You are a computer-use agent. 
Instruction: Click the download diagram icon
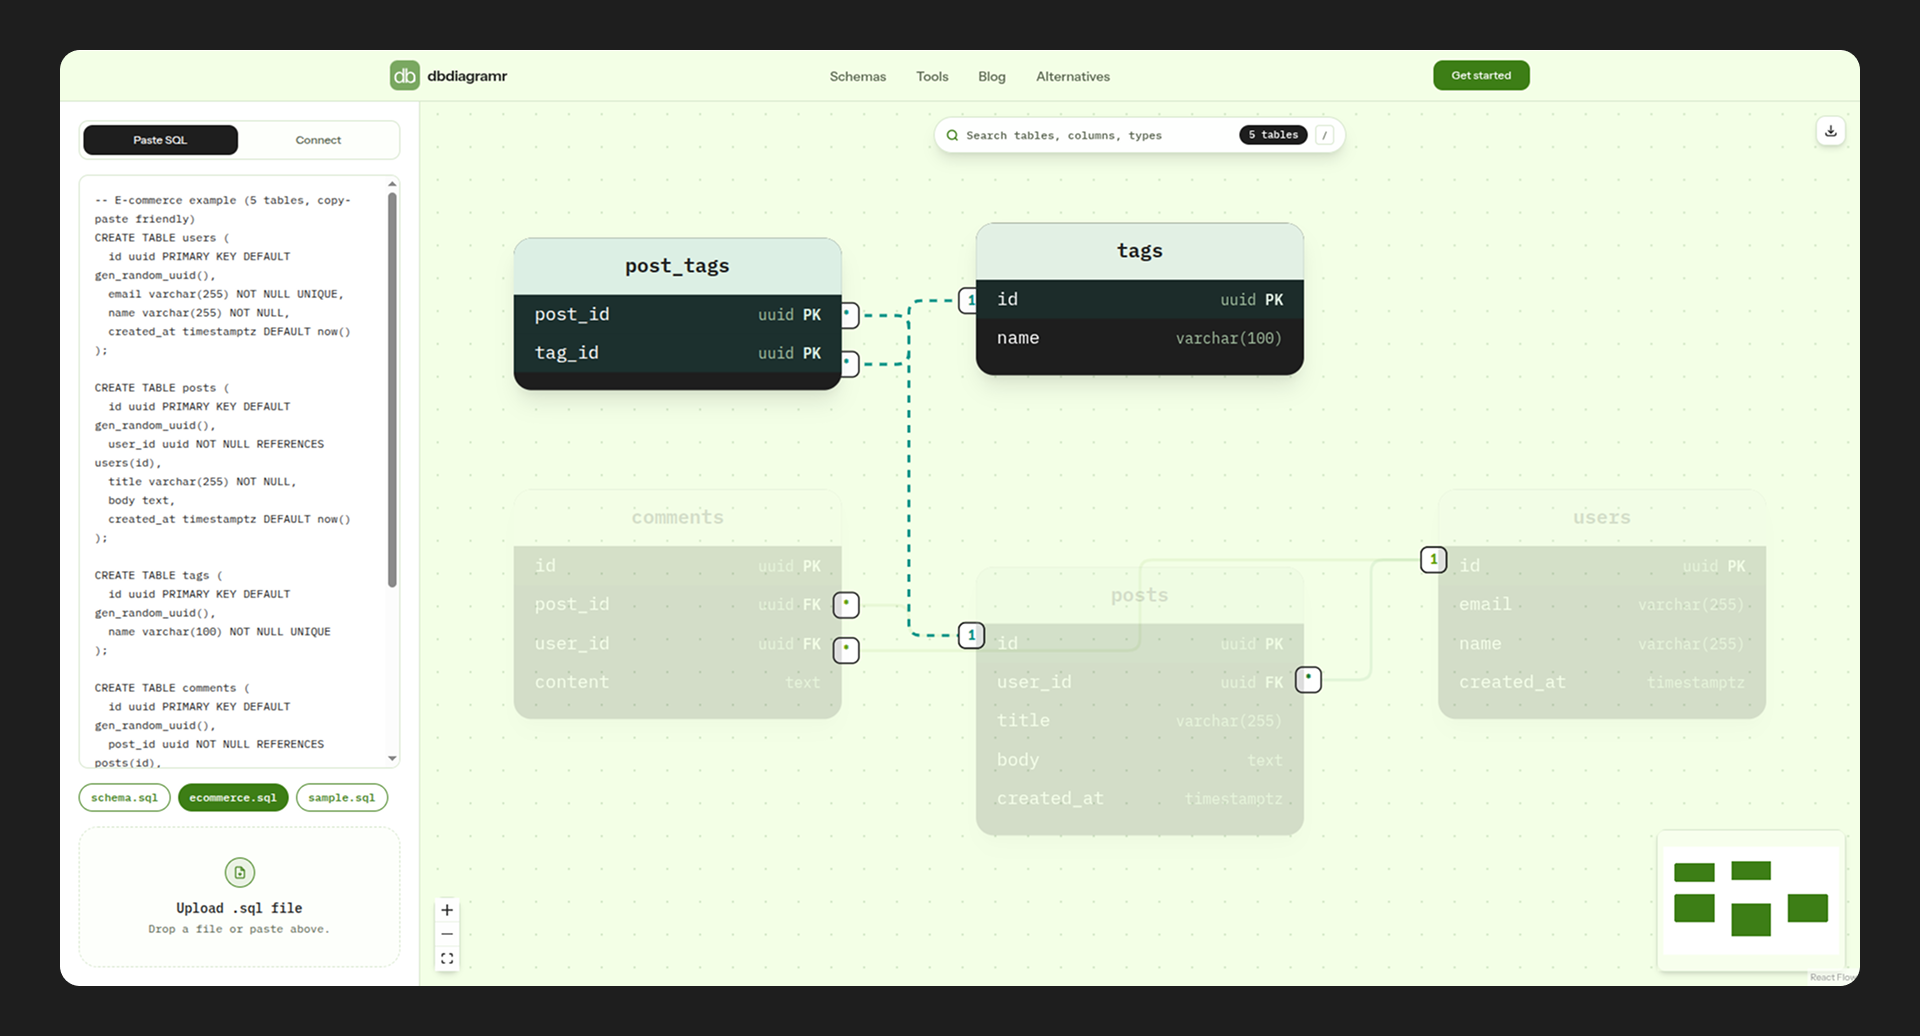[x=1830, y=131]
